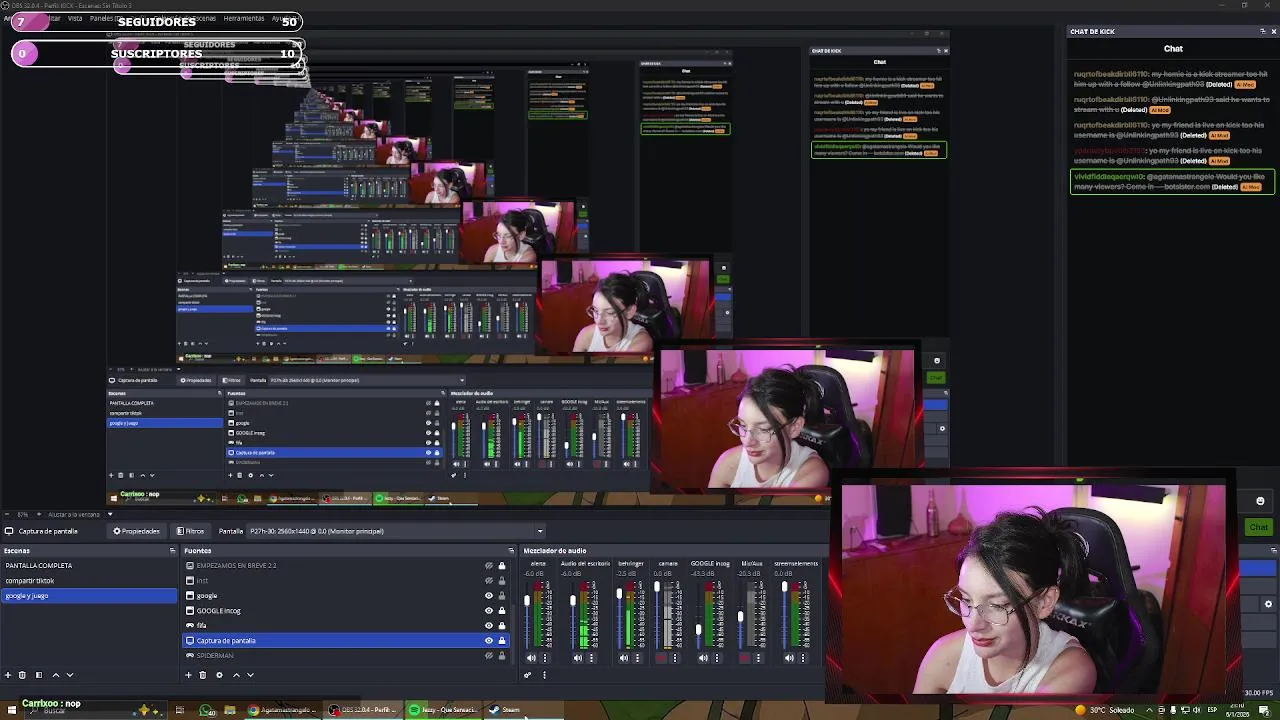Switch to OBS taskbar button
The height and width of the screenshot is (720, 1280).
(x=362, y=710)
